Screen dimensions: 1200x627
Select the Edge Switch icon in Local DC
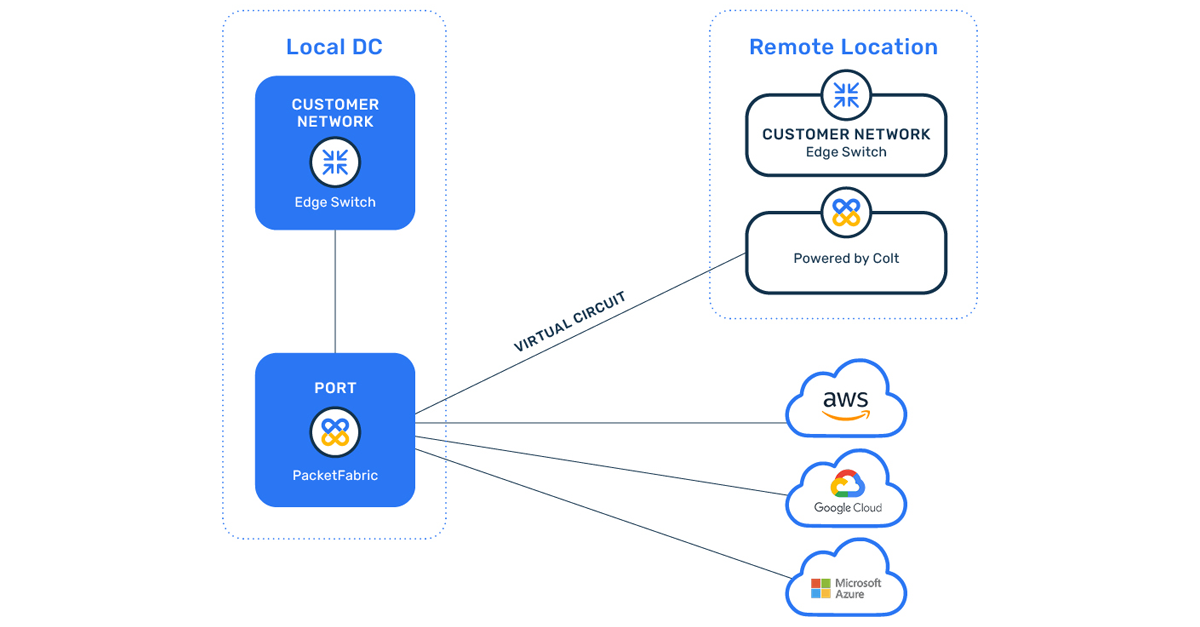(335, 160)
